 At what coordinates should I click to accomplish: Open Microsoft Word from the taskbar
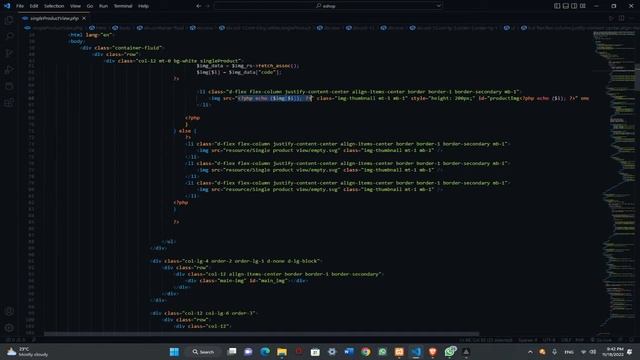349,352
